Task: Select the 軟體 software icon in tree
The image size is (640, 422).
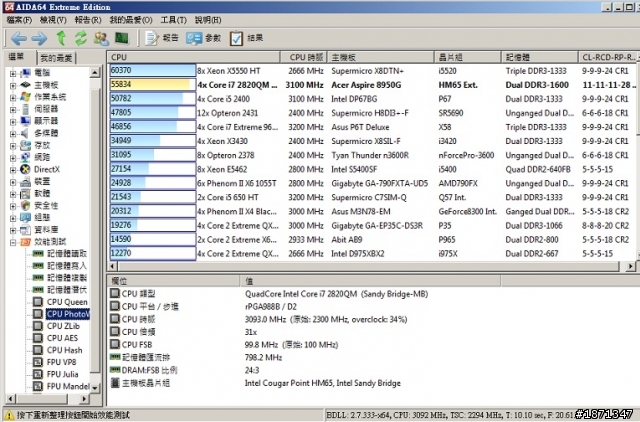Action: click(x=25, y=193)
